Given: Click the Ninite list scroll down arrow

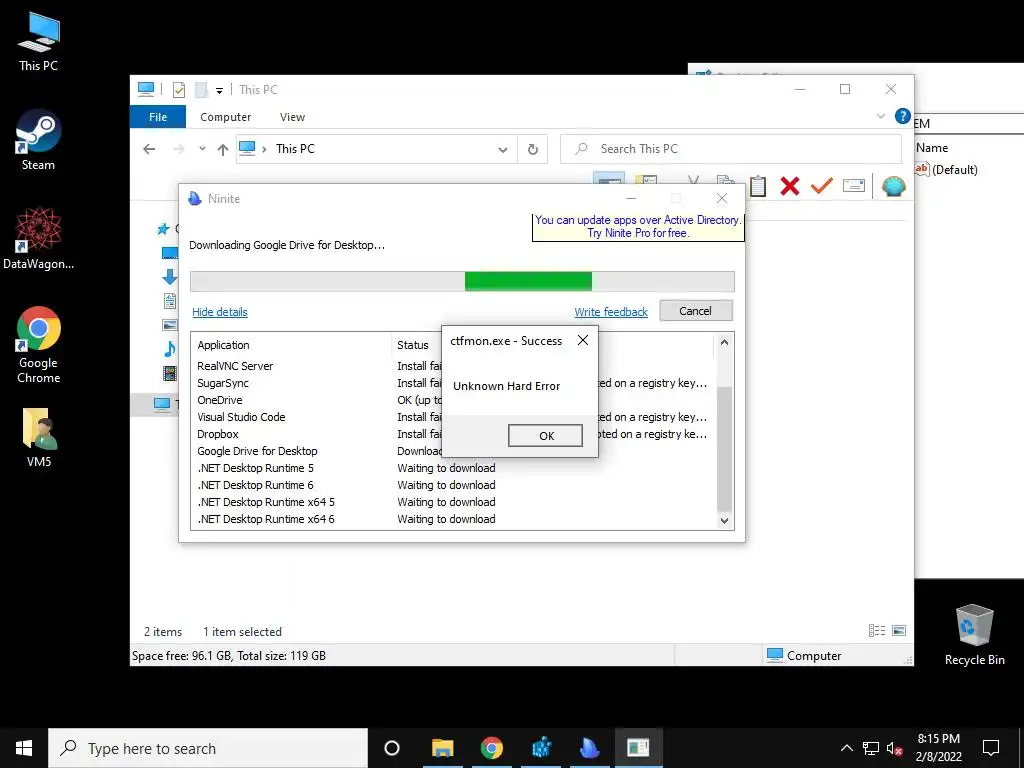Looking at the screenshot, I should pos(724,520).
